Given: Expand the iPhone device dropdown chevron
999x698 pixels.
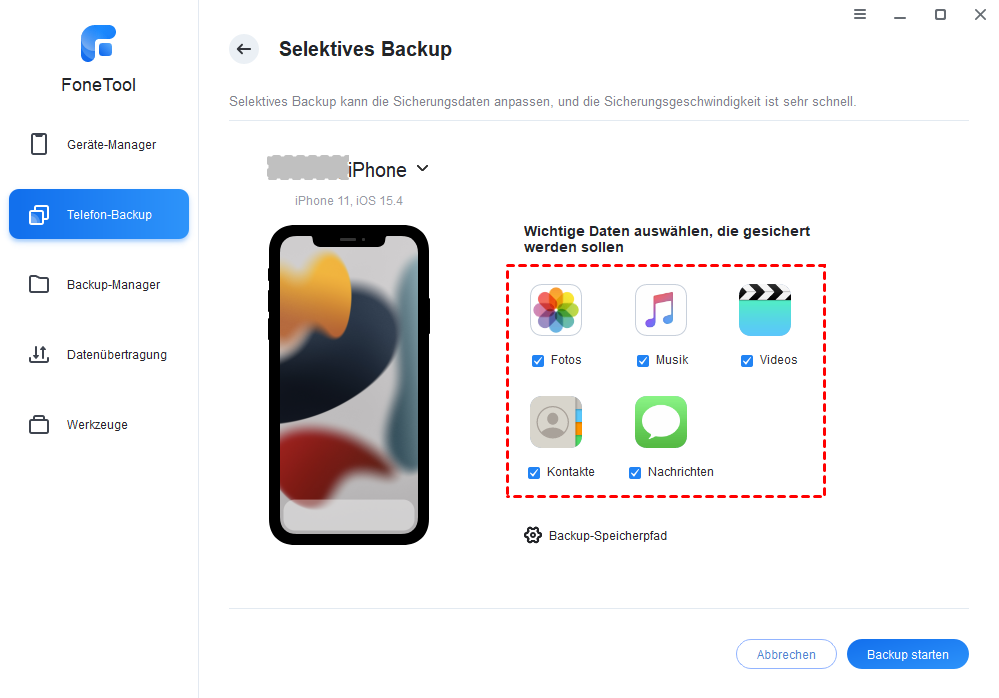Looking at the screenshot, I should (x=422, y=169).
